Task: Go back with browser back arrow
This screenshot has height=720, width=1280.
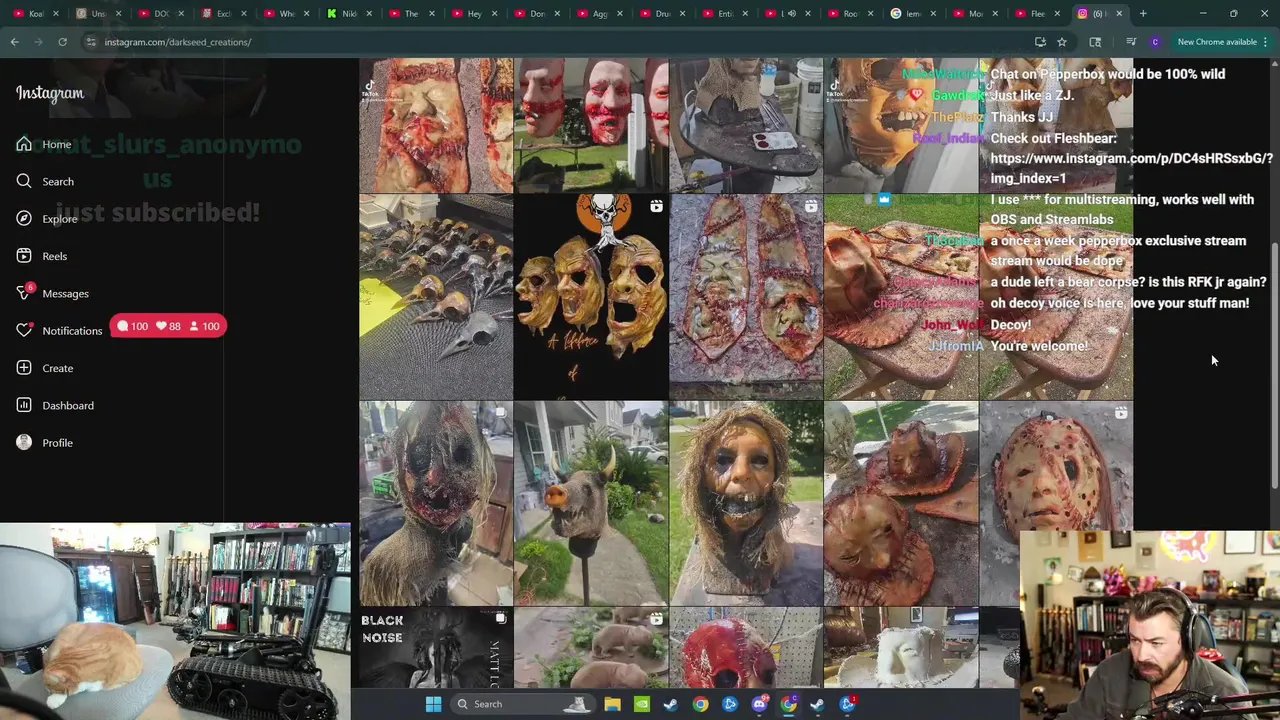Action: tap(14, 42)
